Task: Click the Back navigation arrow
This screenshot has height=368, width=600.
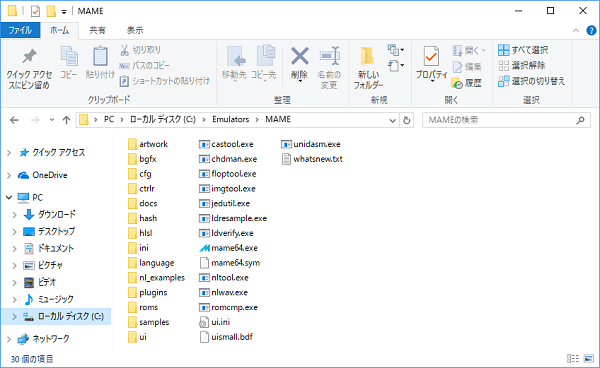Action: 14,120
